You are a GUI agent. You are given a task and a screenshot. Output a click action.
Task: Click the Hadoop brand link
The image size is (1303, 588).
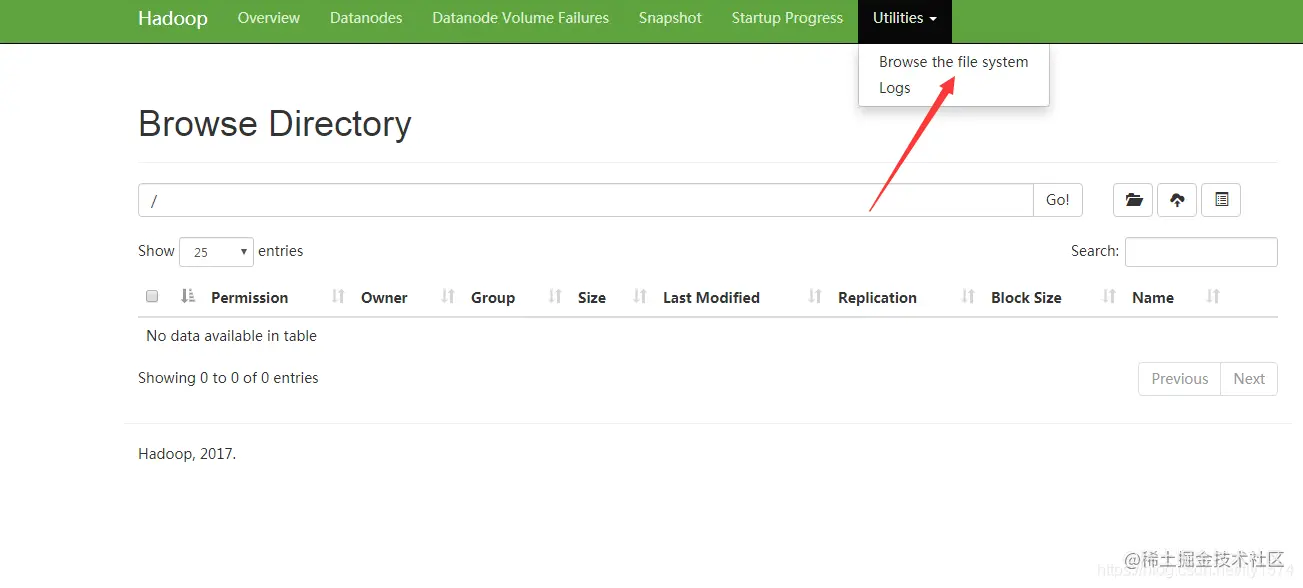(173, 19)
